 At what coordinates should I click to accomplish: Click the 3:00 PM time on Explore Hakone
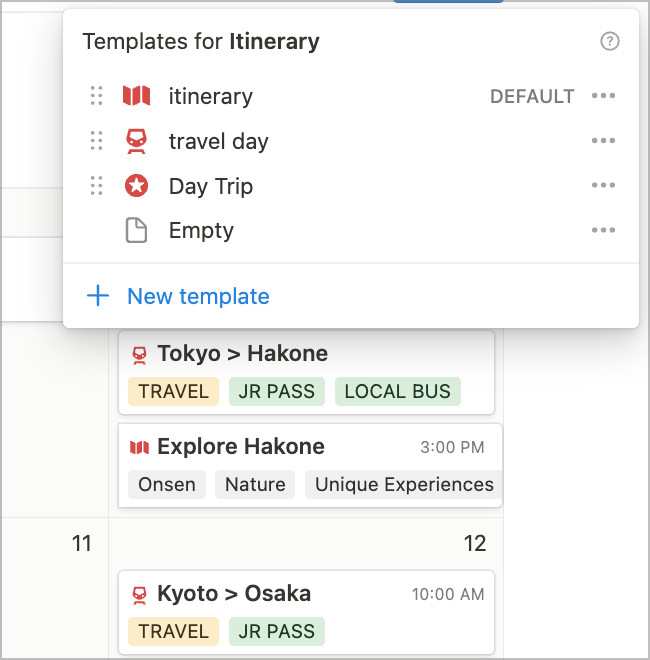click(x=452, y=447)
